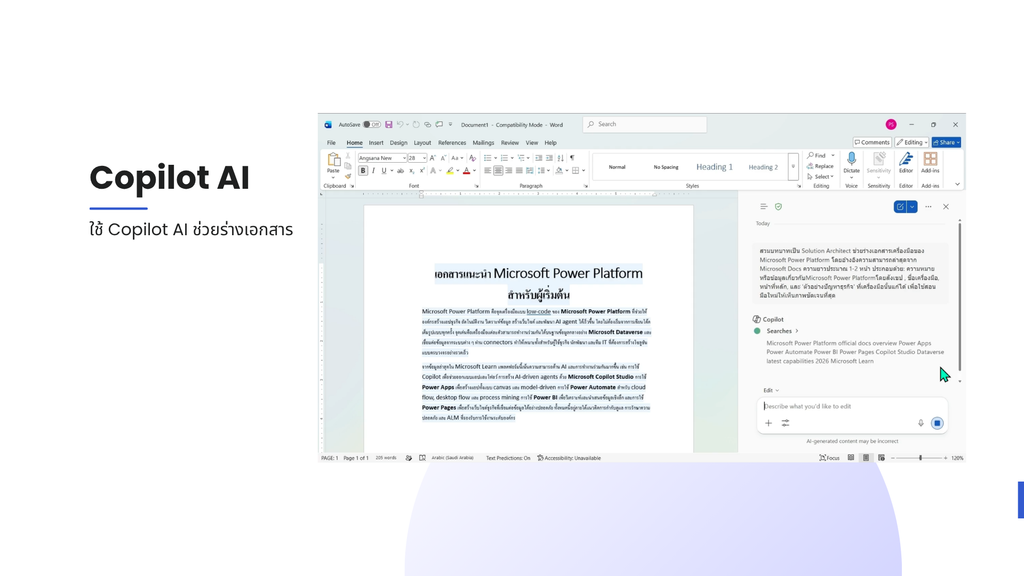Image resolution: width=1024 pixels, height=576 pixels.
Task: Click the Comments button
Action: click(x=872, y=142)
